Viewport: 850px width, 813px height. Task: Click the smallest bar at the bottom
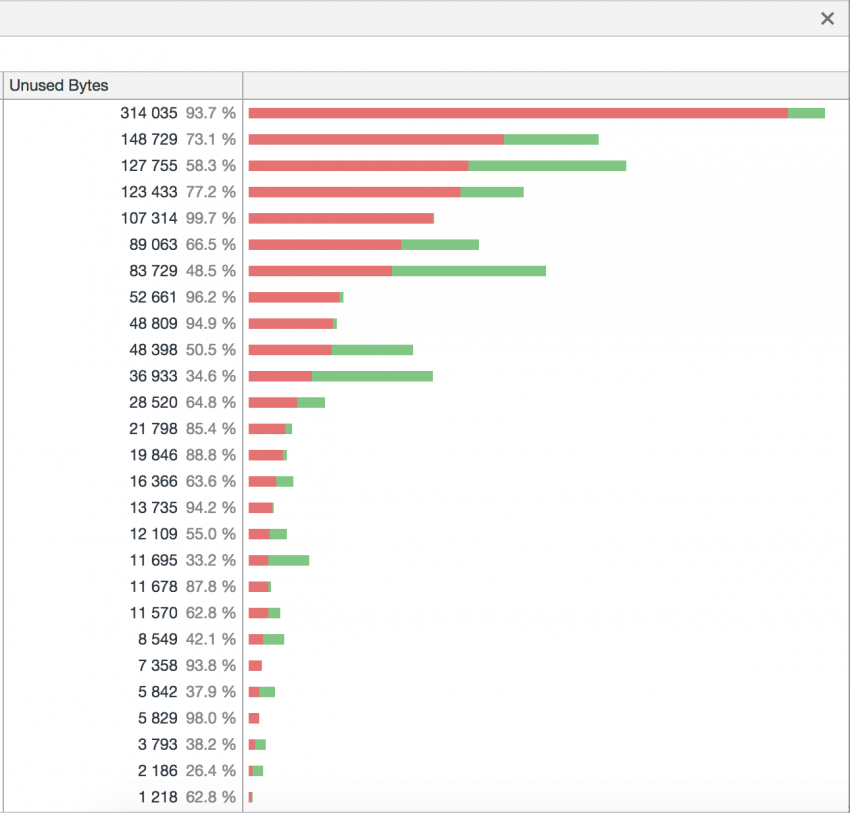(x=251, y=797)
